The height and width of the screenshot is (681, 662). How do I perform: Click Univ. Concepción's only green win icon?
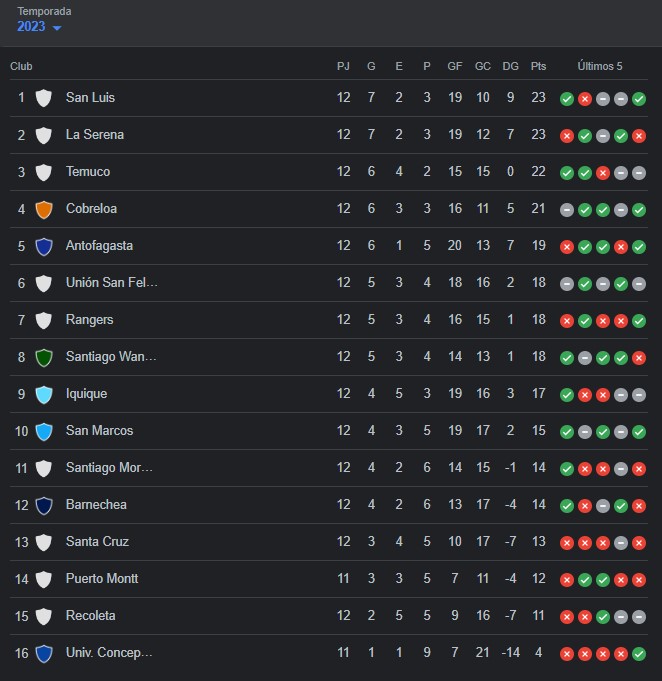tap(639, 654)
